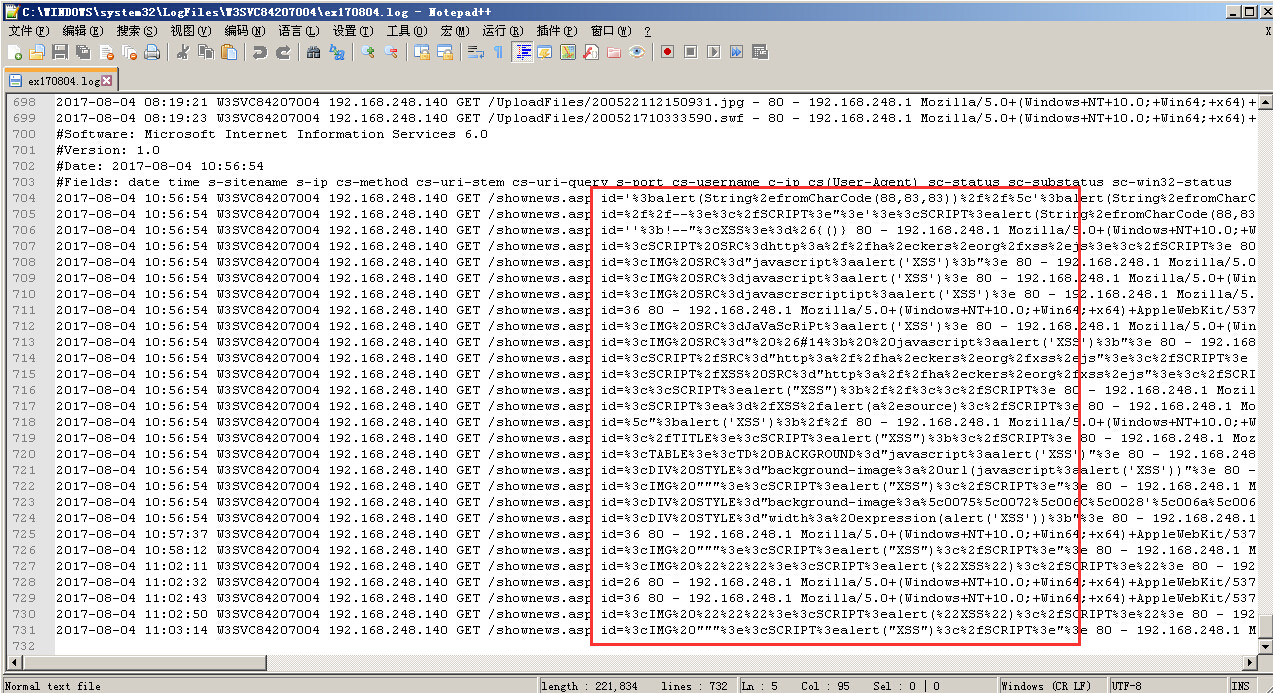Start macro recording red button

click(667, 52)
